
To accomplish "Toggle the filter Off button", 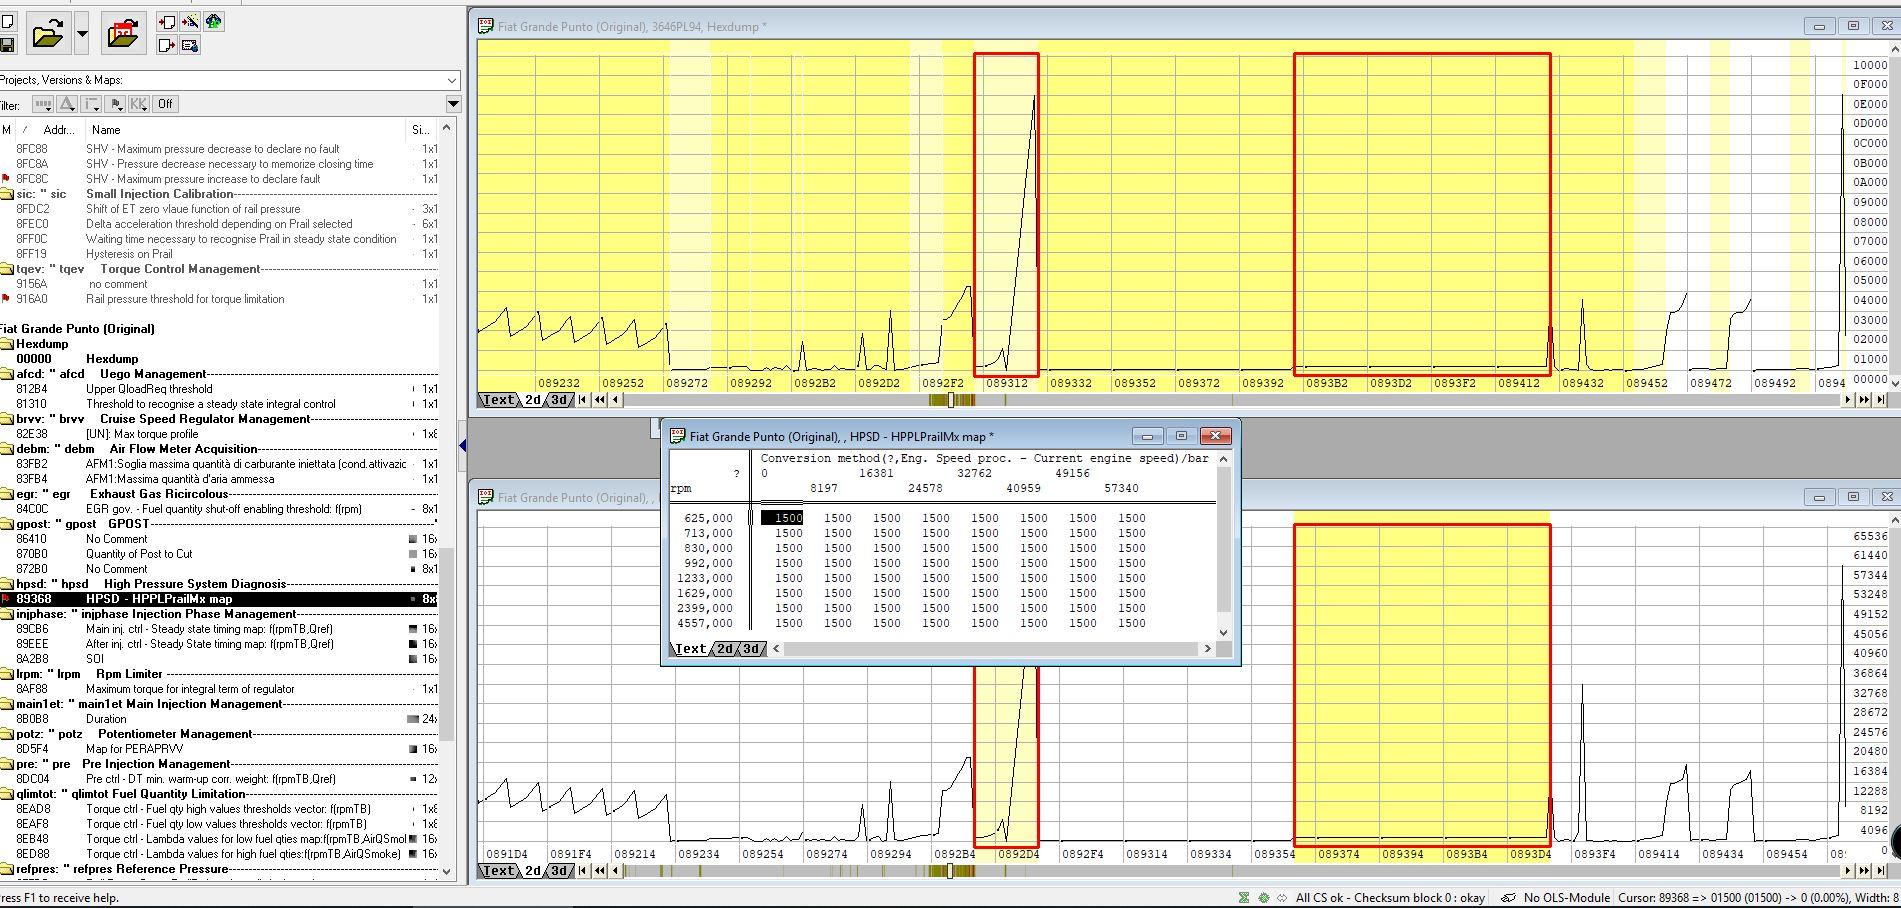I will point(165,104).
